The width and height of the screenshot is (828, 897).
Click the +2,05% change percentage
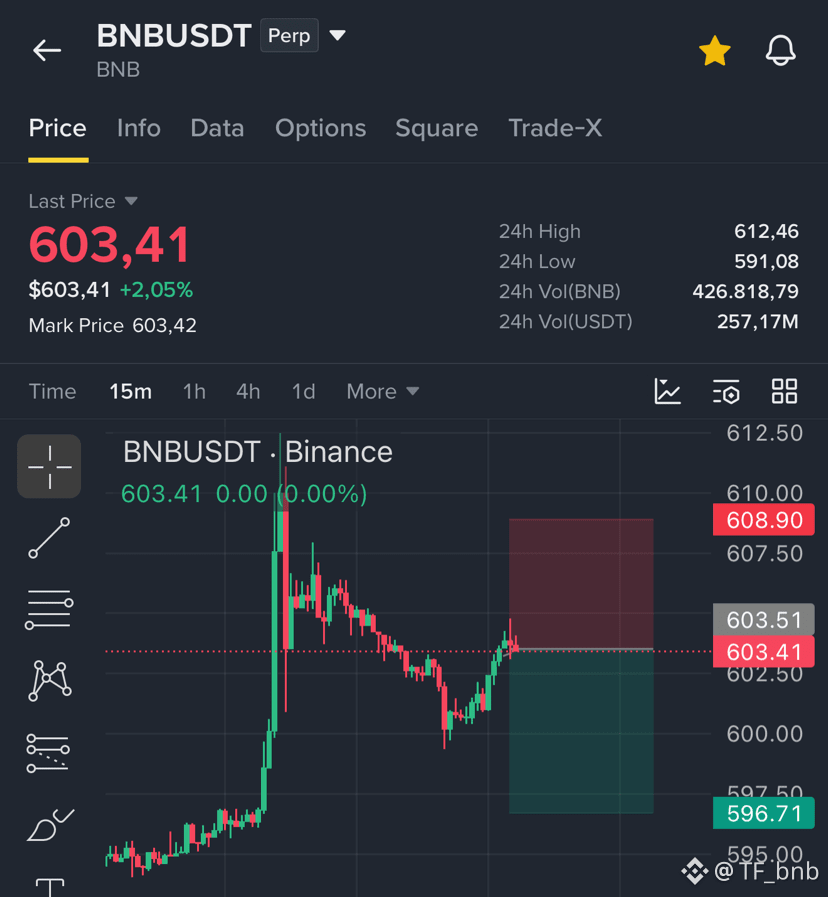[x=156, y=290]
